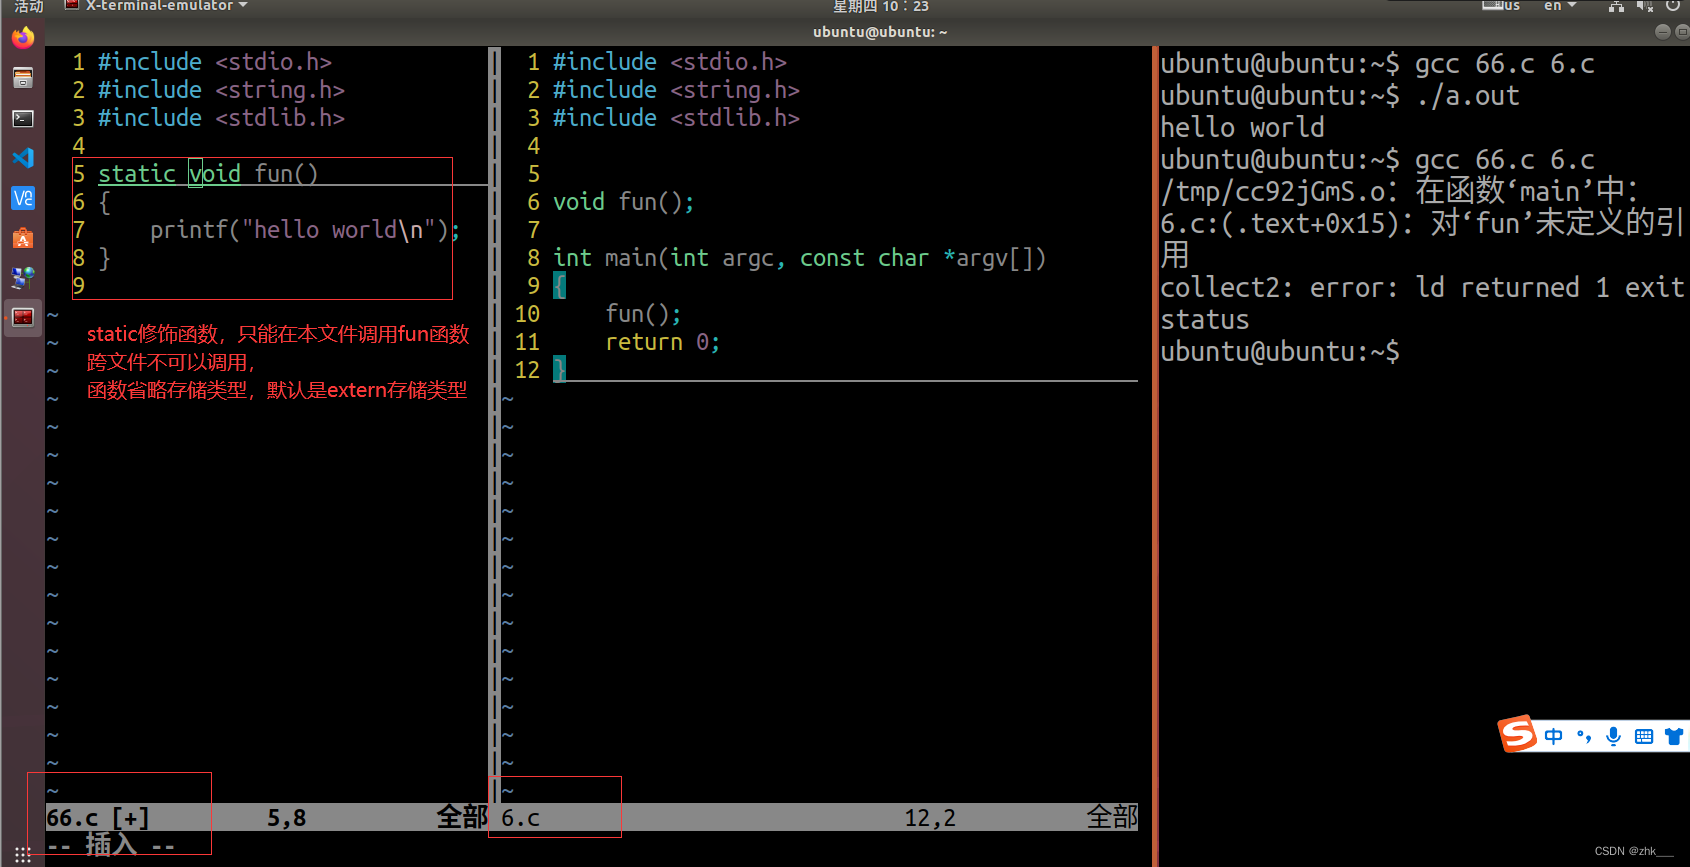Click '#include <string.h>' in 66.c
1690x867 pixels.
point(221,90)
